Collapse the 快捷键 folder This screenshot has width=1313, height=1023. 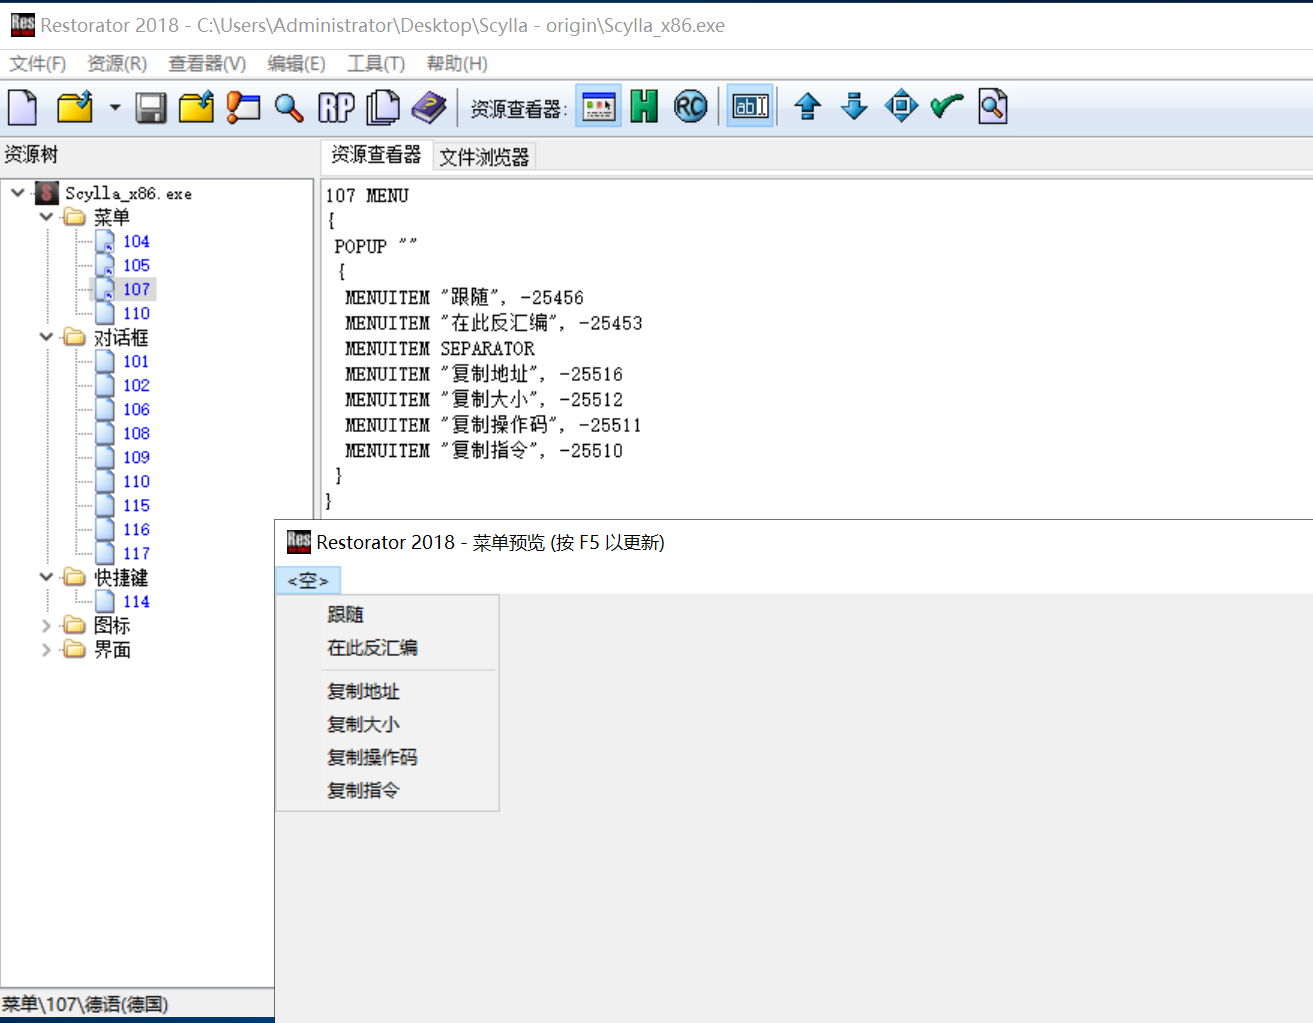click(46, 577)
